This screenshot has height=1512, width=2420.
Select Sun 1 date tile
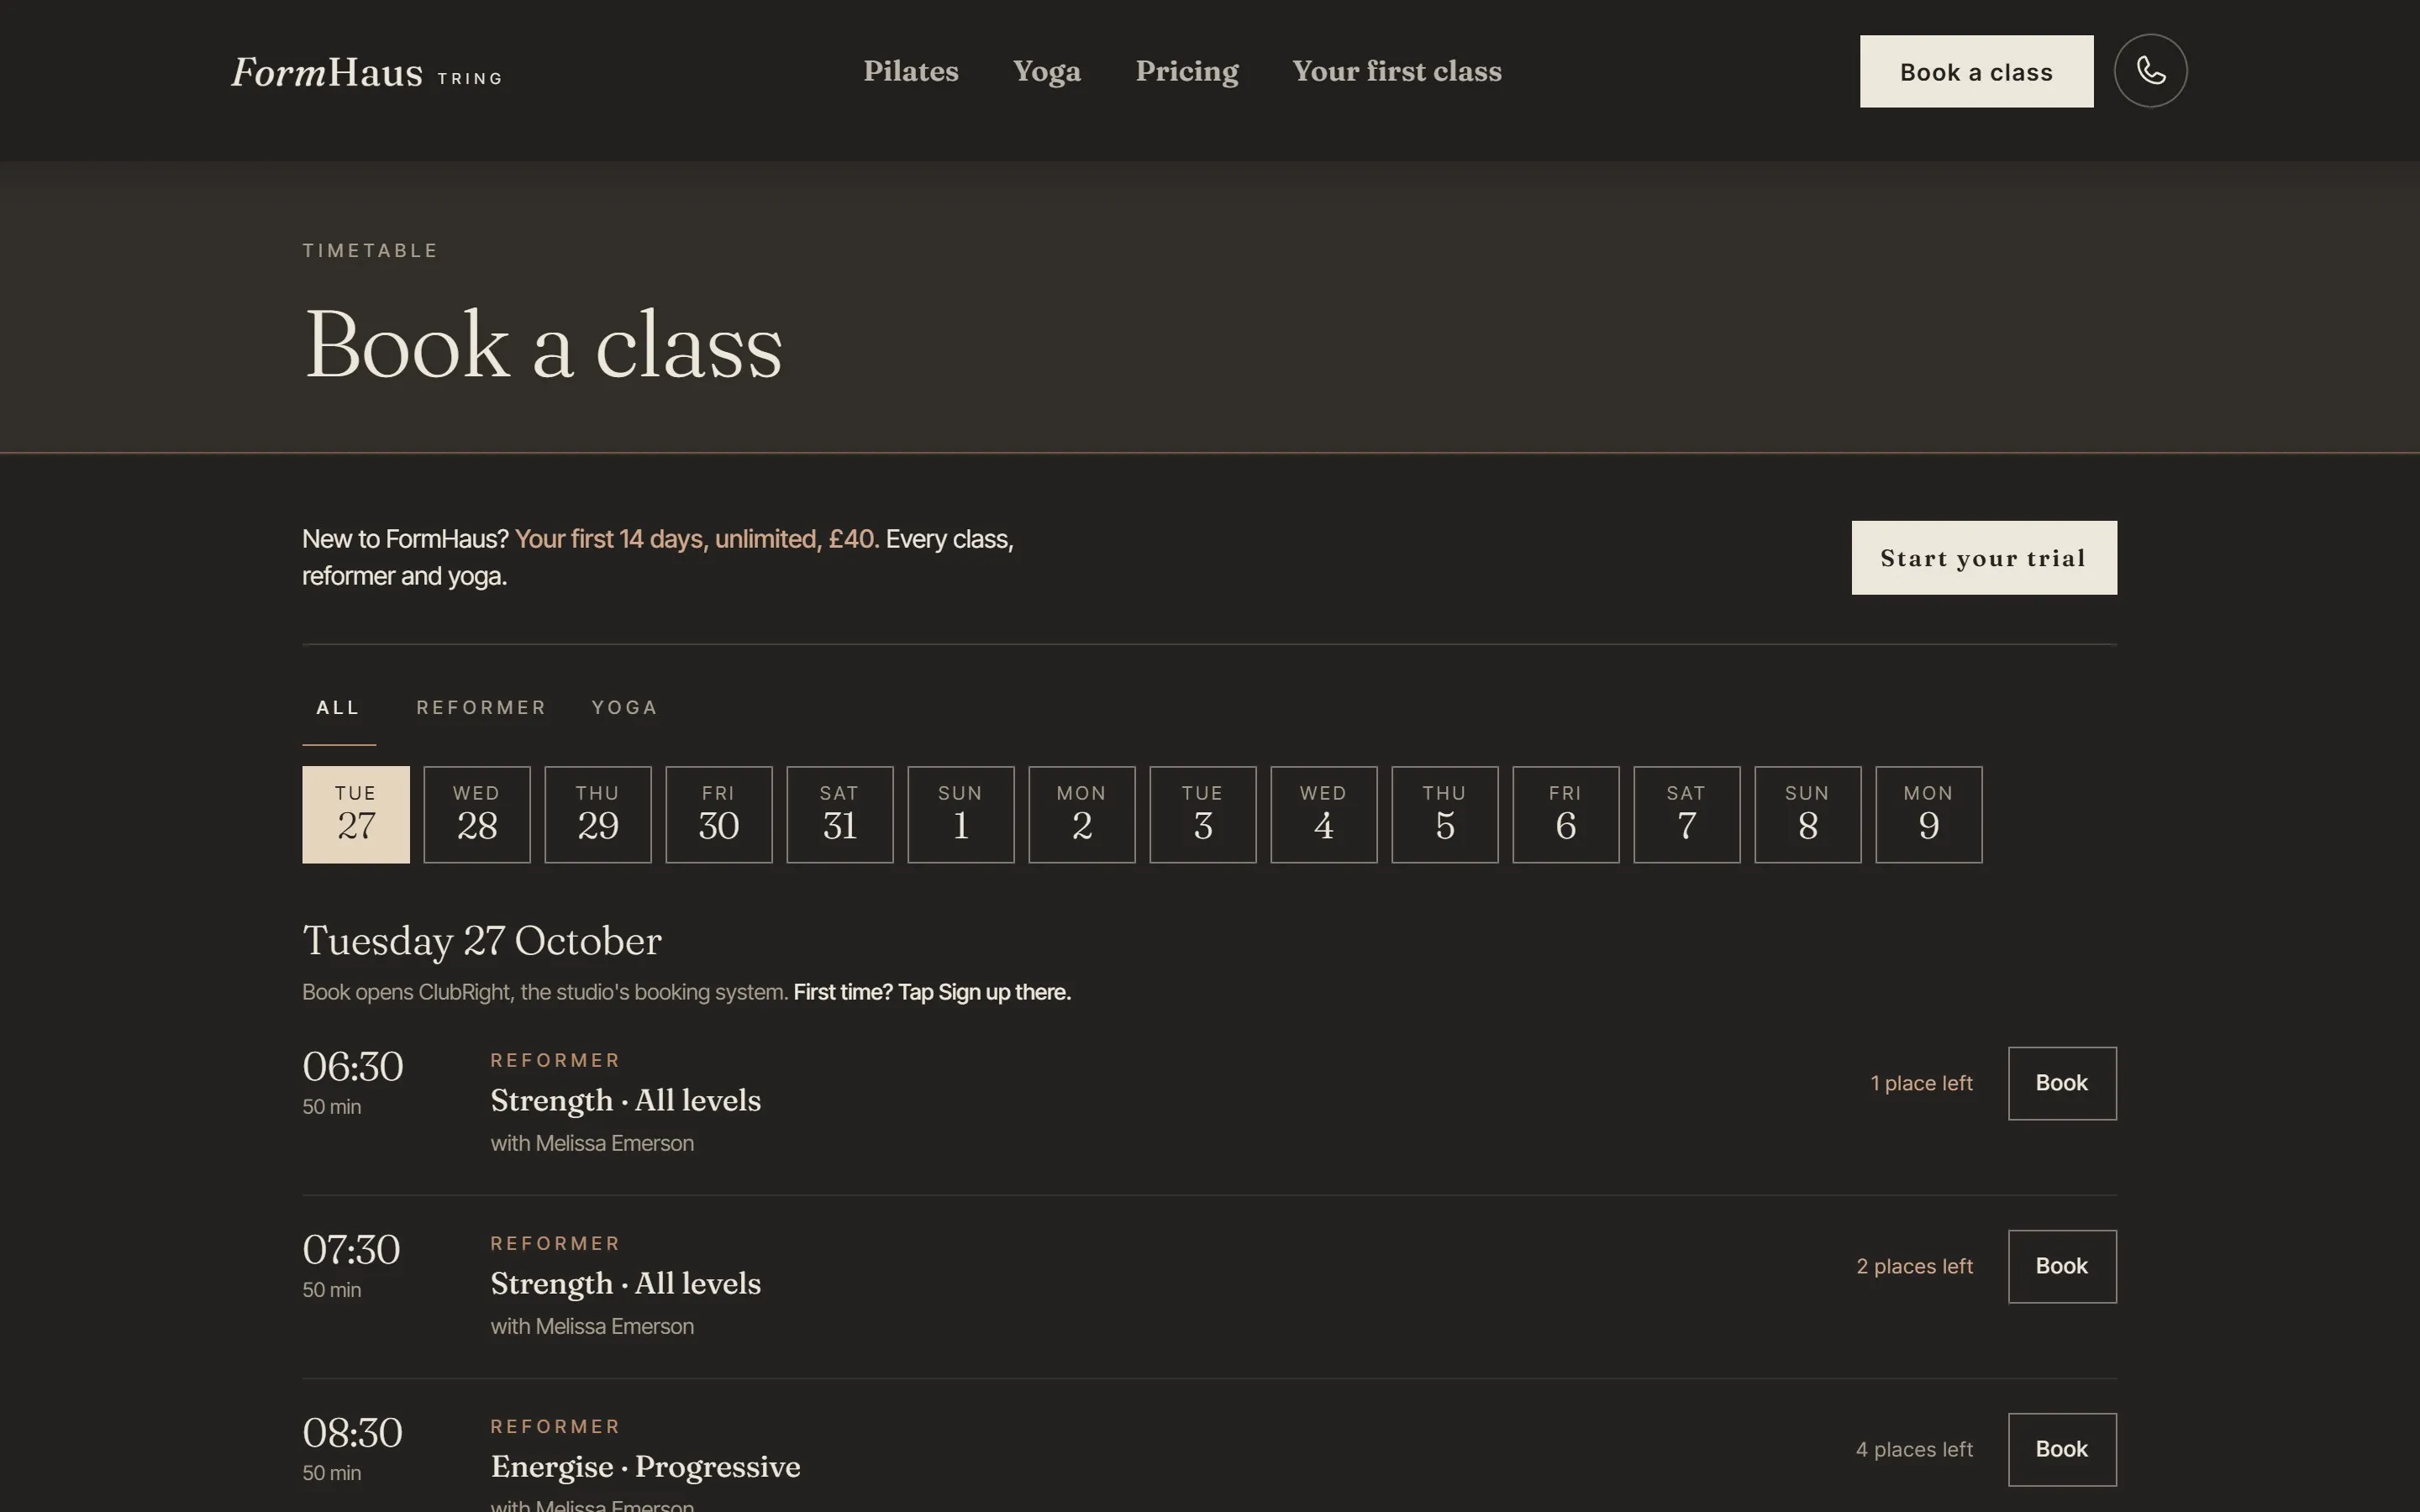coord(961,814)
